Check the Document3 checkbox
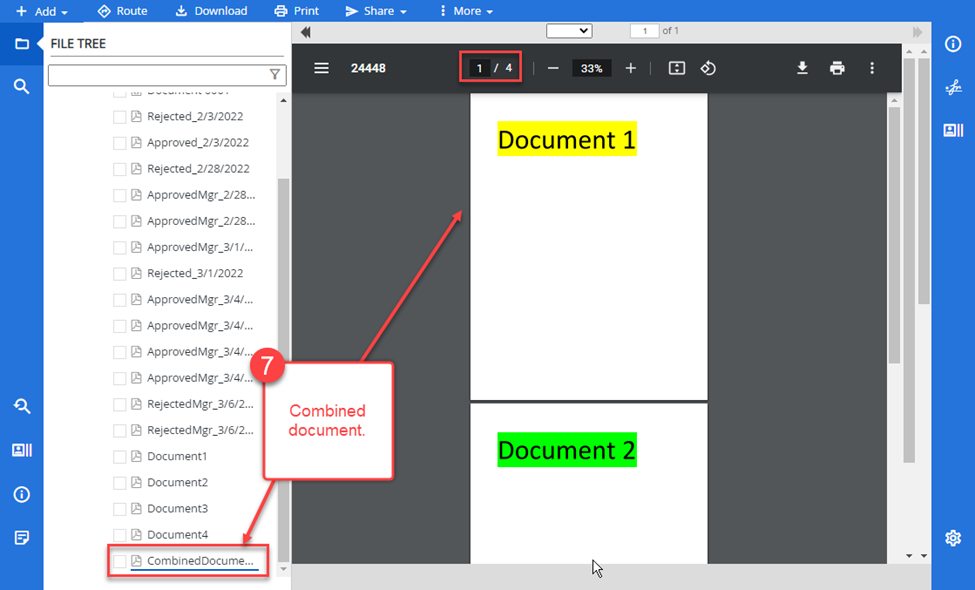The width and height of the screenshot is (975, 590). click(x=119, y=508)
